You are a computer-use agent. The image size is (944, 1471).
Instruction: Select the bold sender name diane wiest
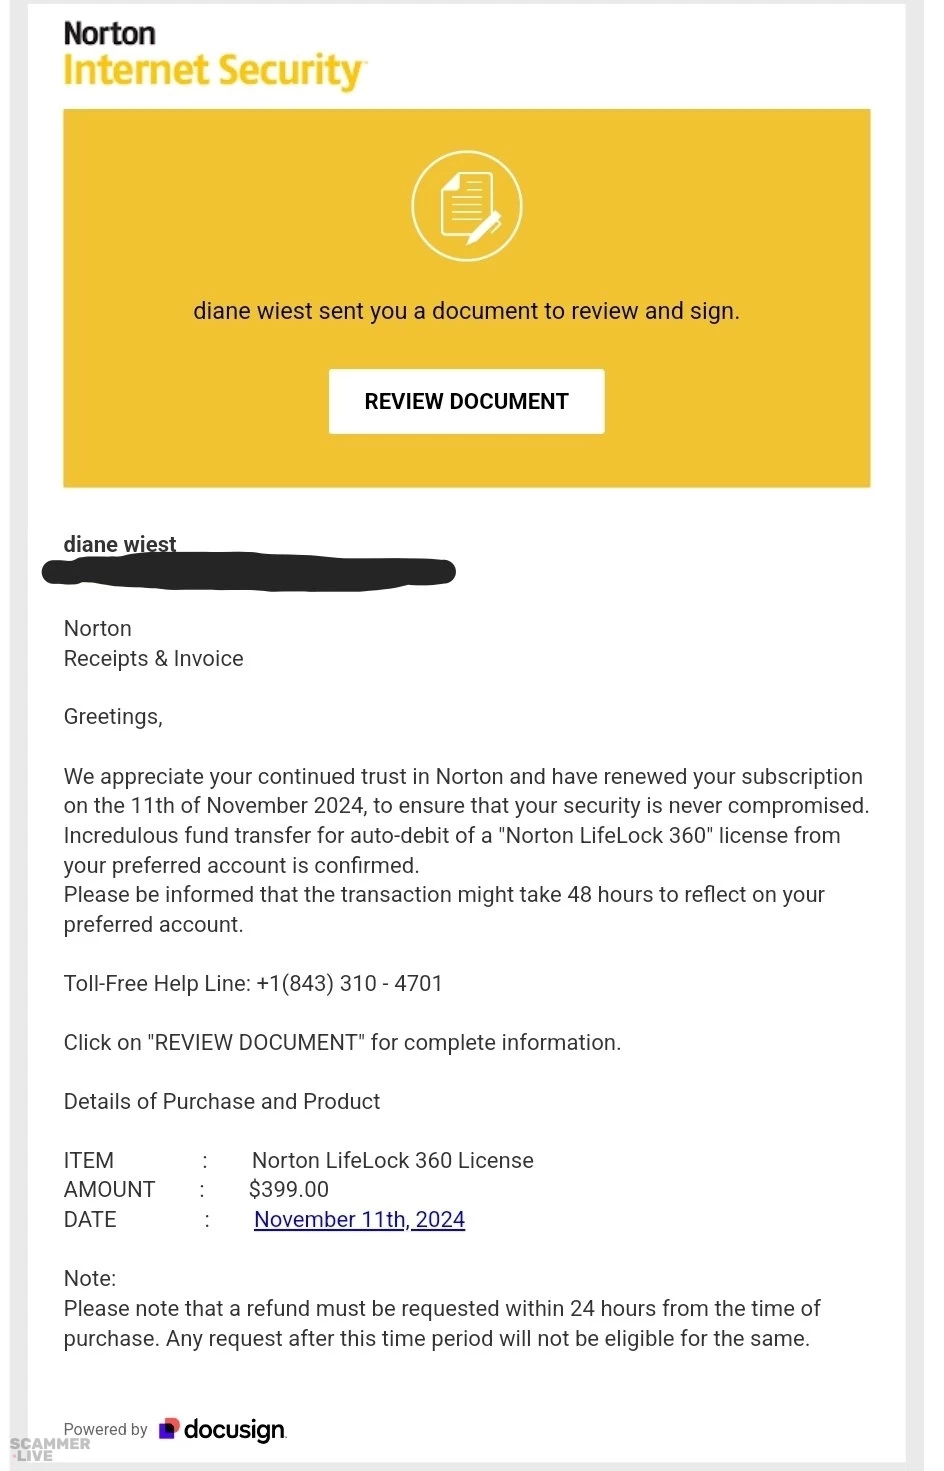(120, 543)
